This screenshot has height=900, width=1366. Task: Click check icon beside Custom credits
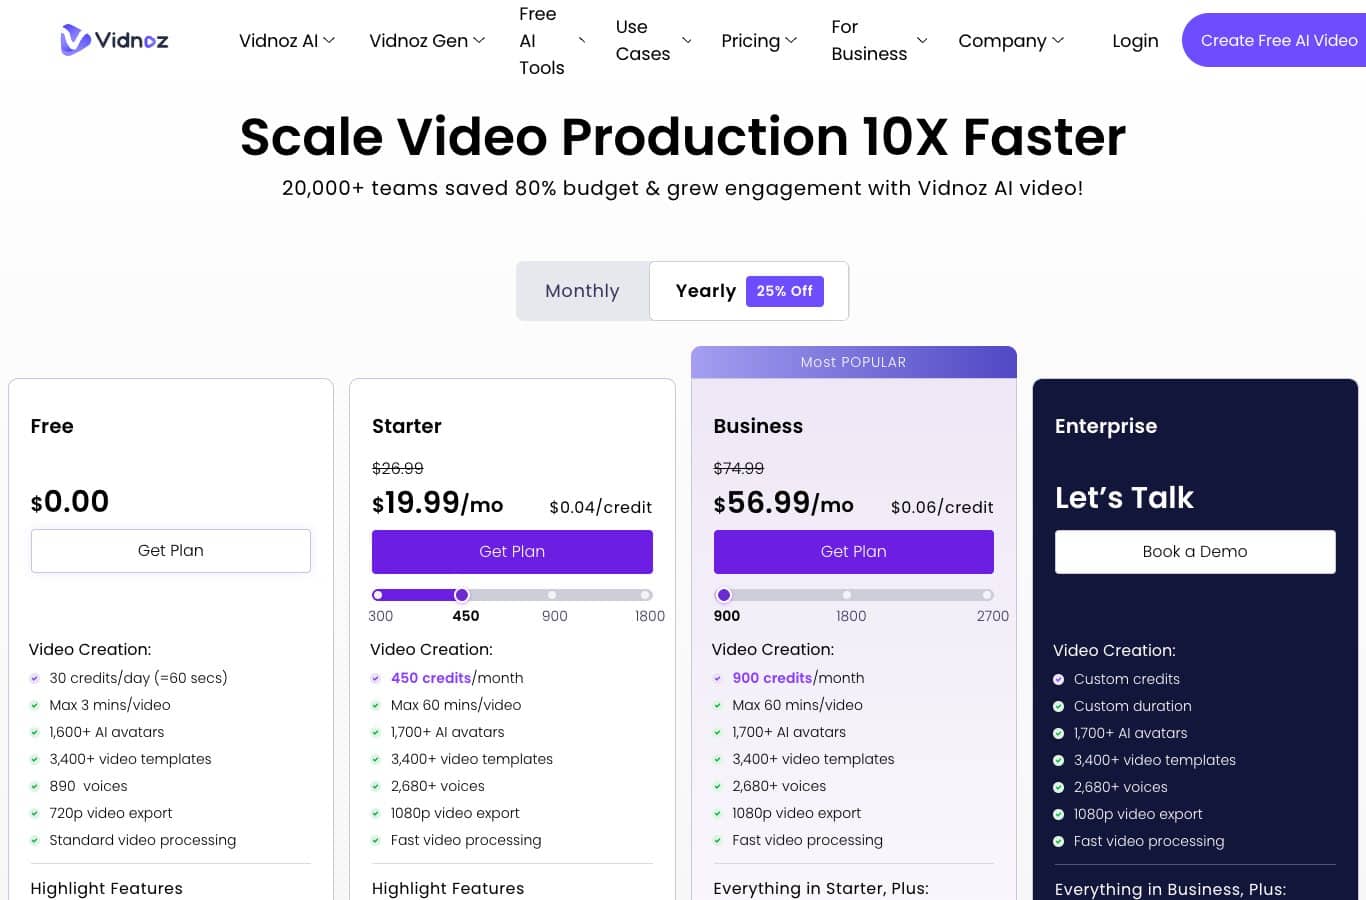coord(1059,679)
